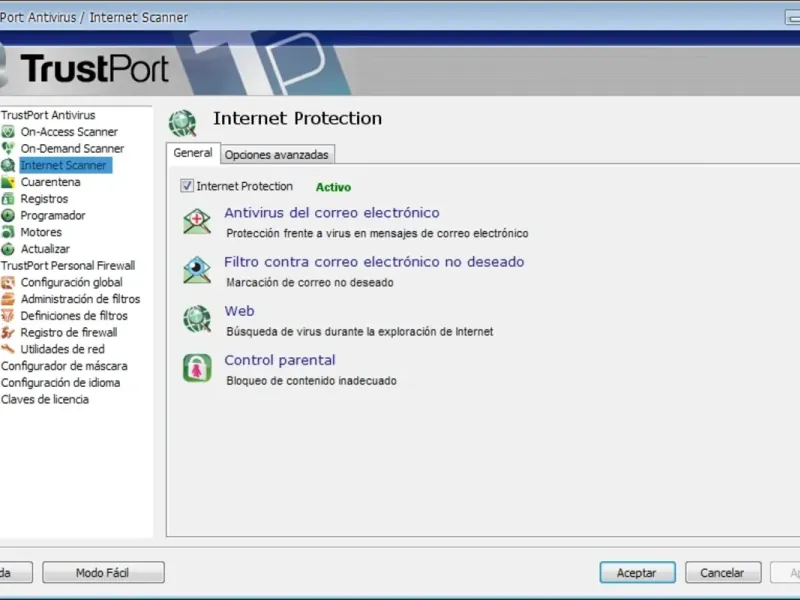Click the email antivirus envelope icon
The width and height of the screenshot is (800, 600).
click(x=197, y=221)
